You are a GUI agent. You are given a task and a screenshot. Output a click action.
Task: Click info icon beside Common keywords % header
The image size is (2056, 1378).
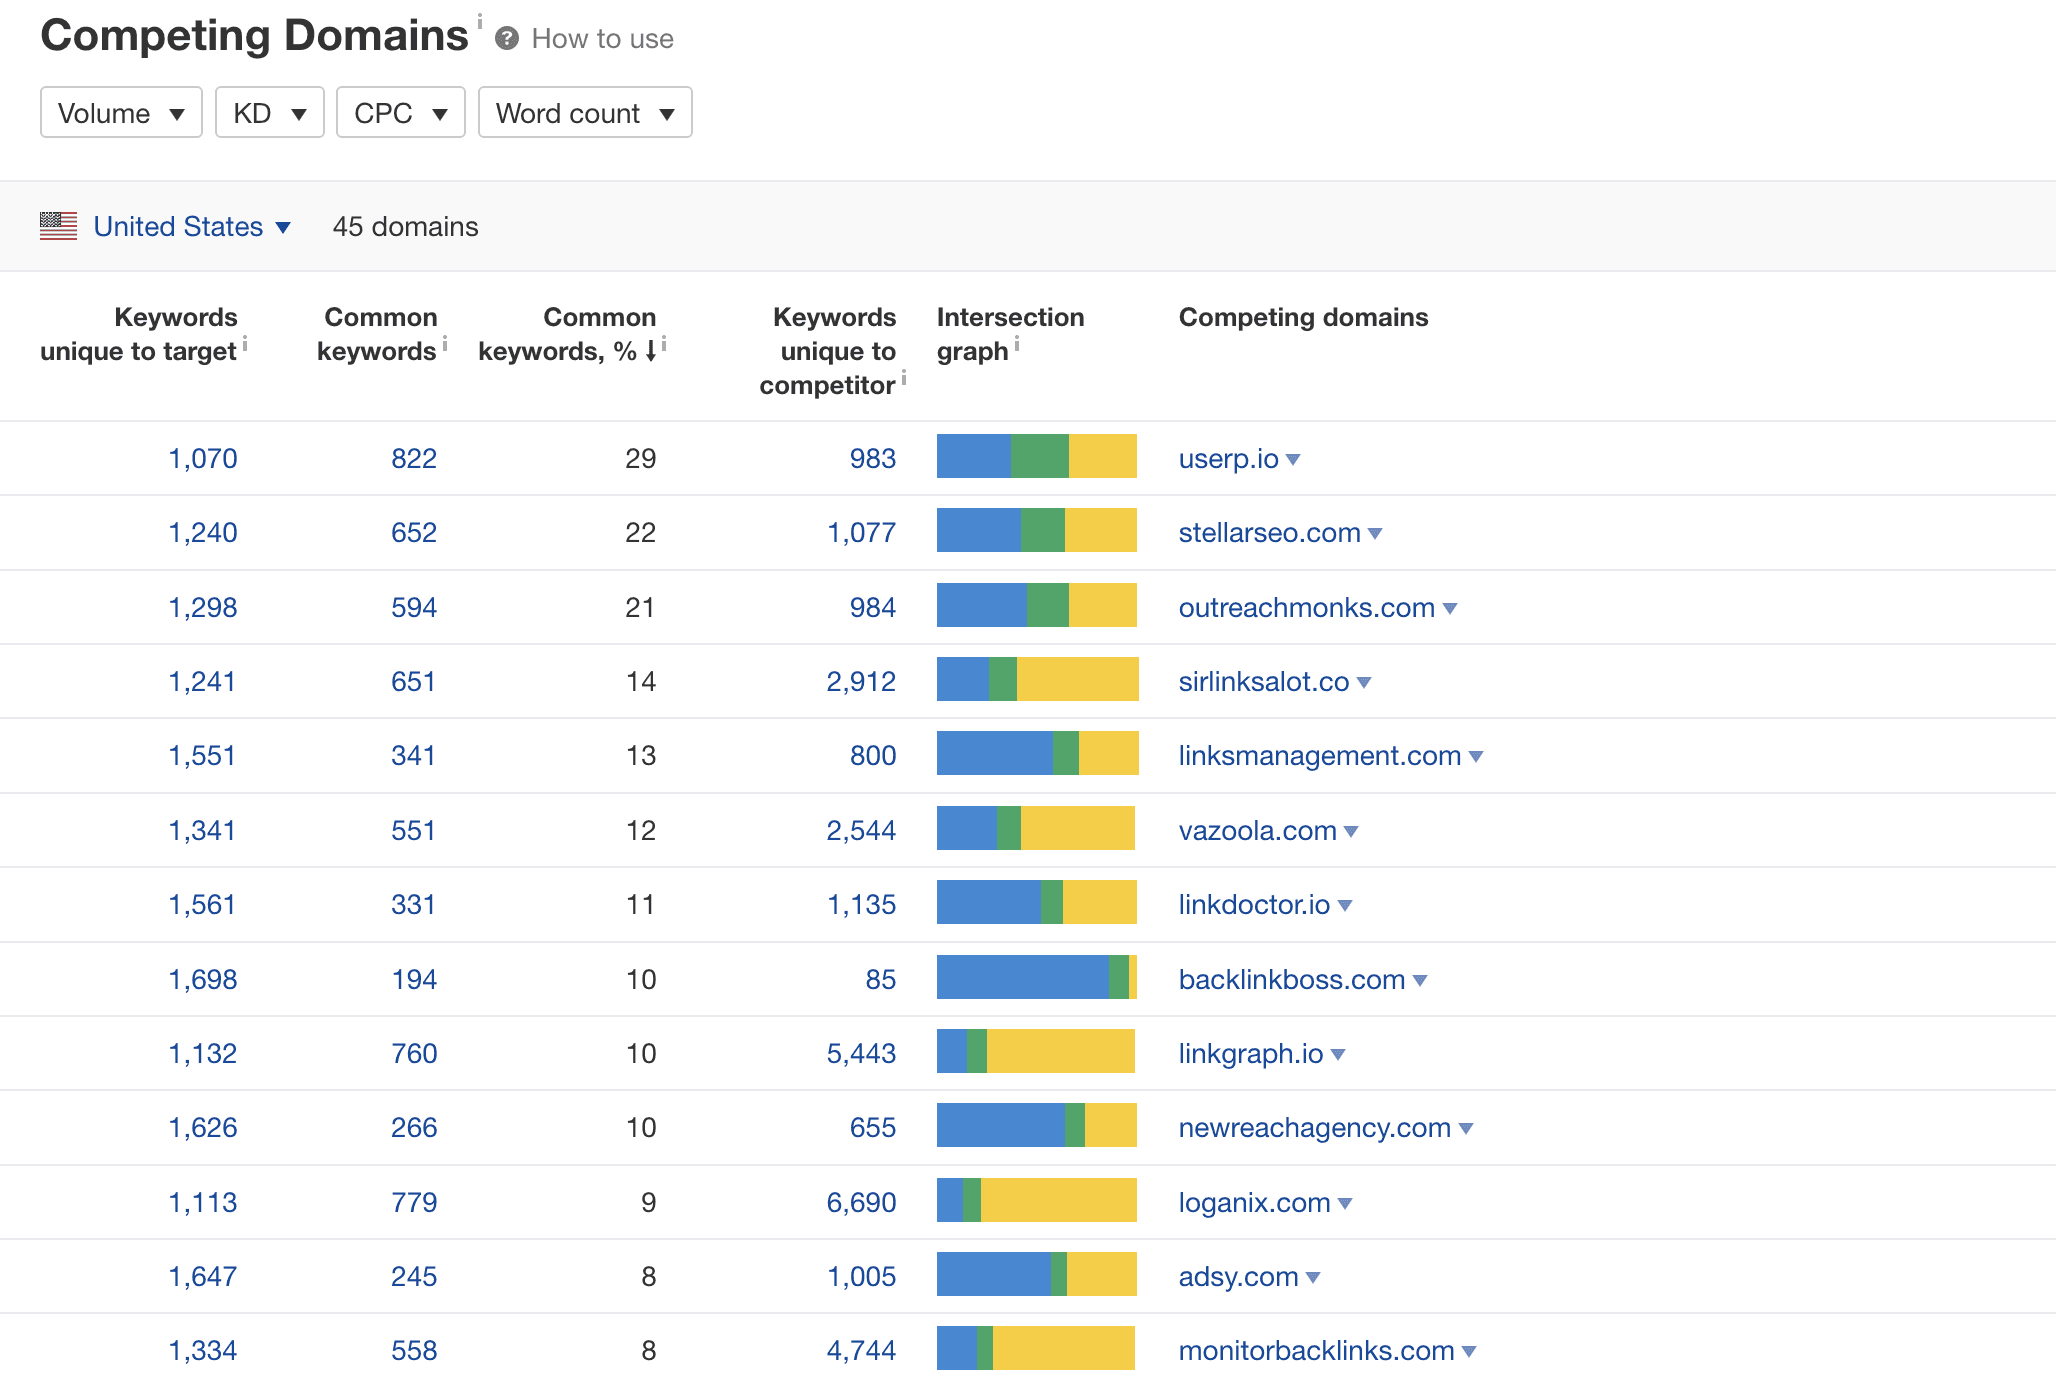pos(664,344)
